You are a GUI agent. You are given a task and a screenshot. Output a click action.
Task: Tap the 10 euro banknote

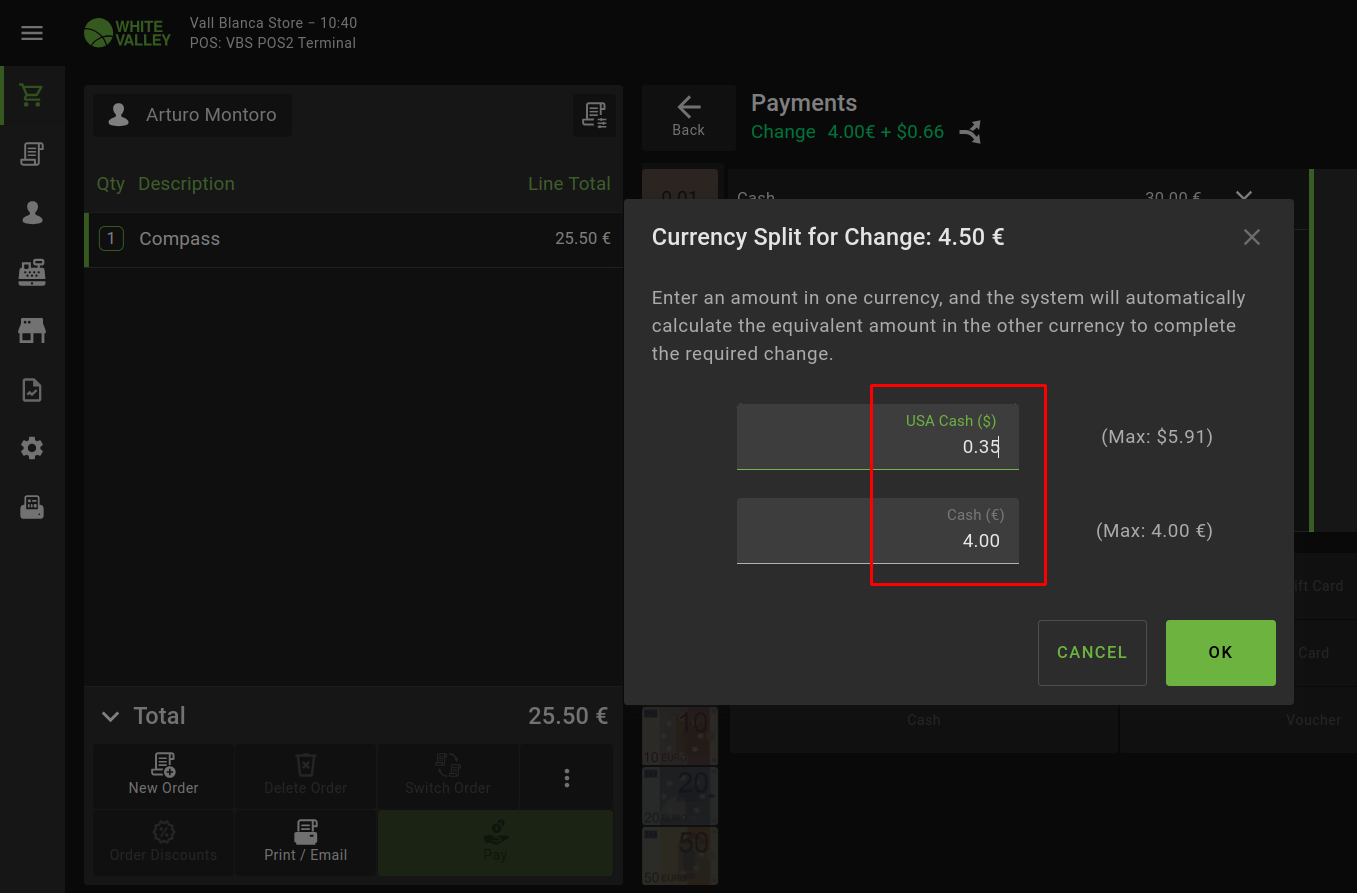tap(680, 736)
